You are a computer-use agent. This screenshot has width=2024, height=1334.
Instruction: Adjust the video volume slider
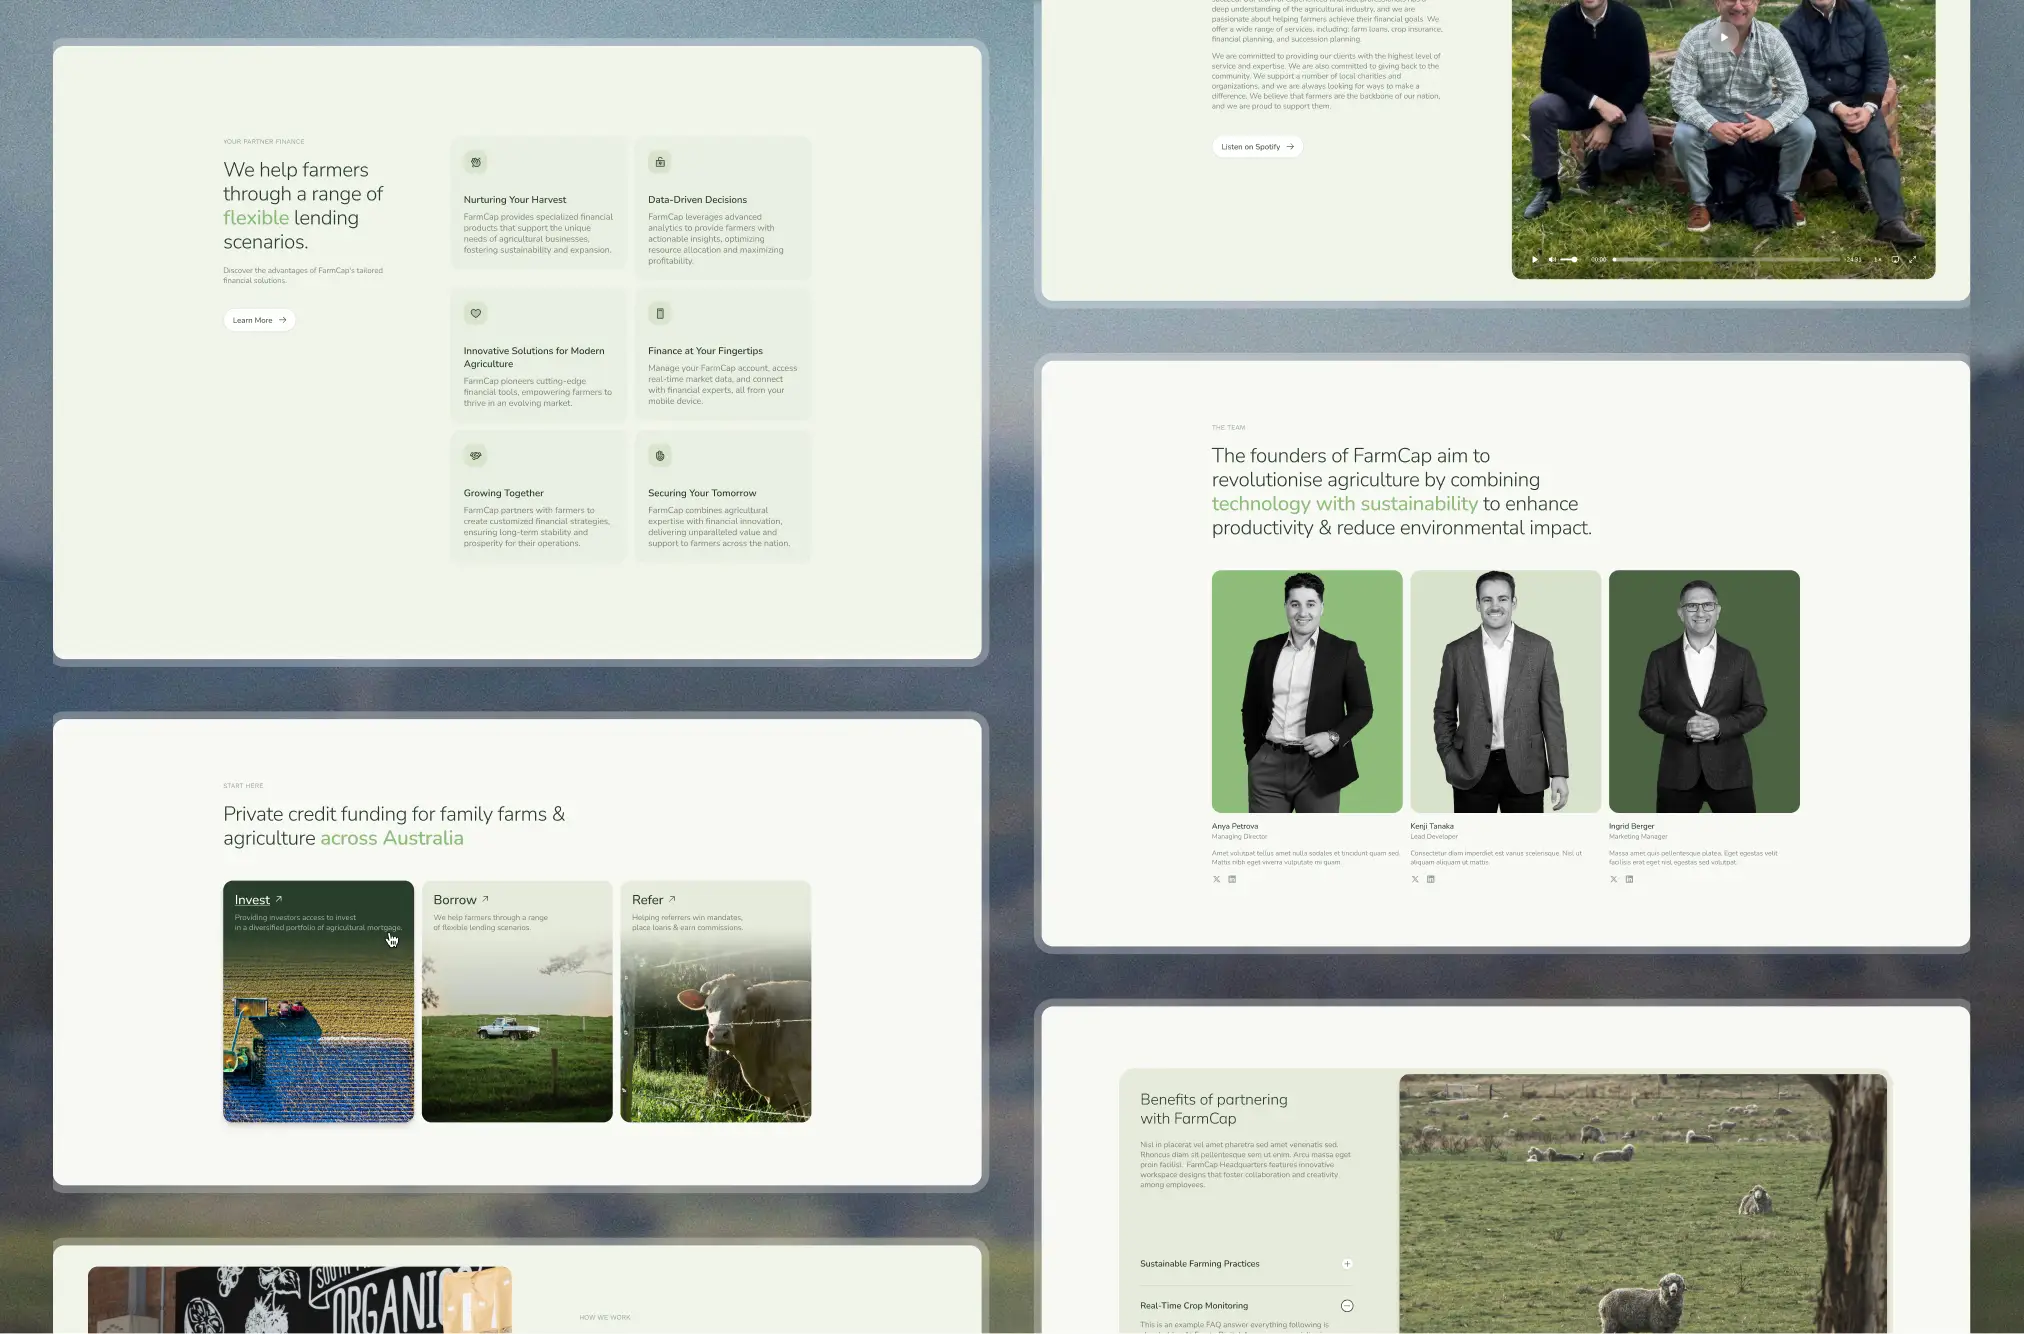click(x=1568, y=259)
